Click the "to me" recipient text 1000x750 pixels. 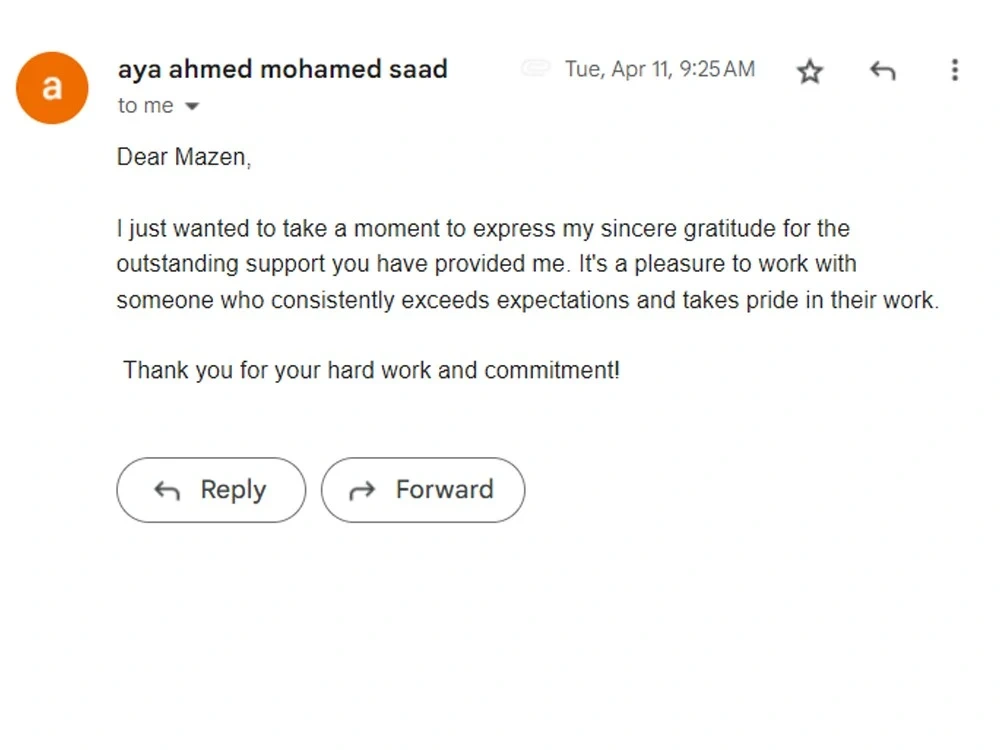click(x=145, y=105)
